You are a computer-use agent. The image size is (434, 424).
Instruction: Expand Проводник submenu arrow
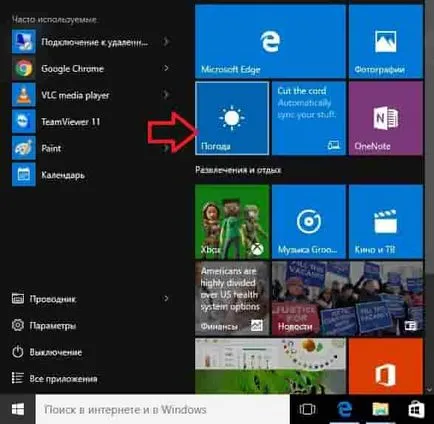click(x=166, y=299)
